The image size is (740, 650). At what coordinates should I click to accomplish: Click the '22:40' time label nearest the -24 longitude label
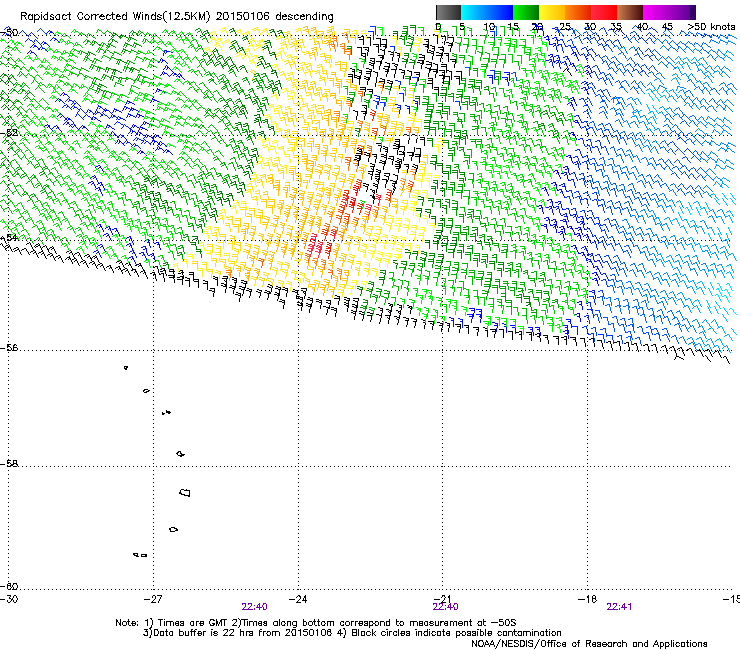(x=254, y=607)
